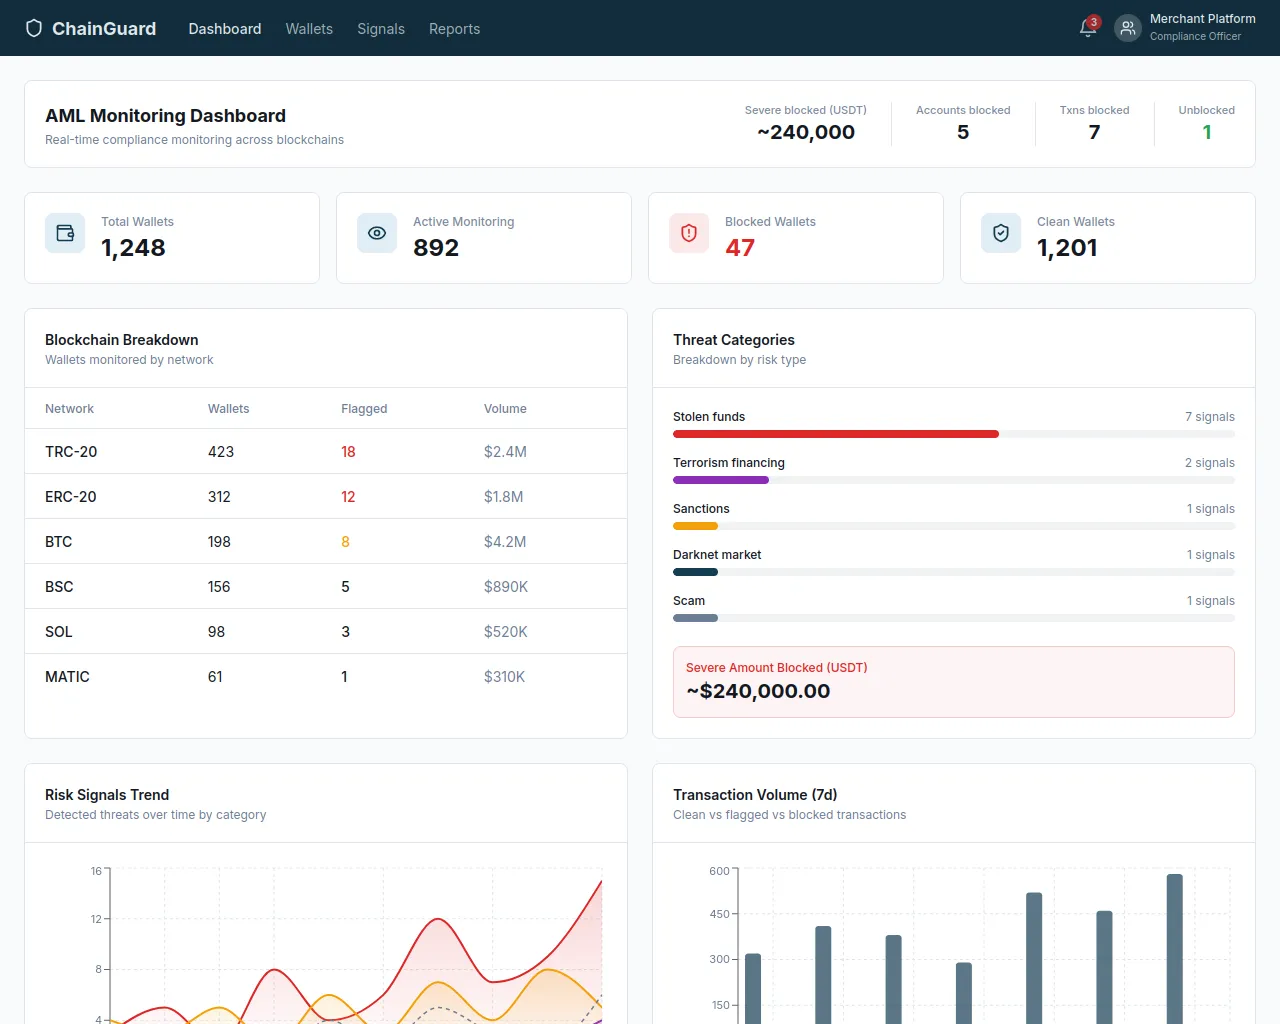The height and width of the screenshot is (1024, 1280).
Task: Click the Txns blocked value 7
Action: pos(1094,132)
